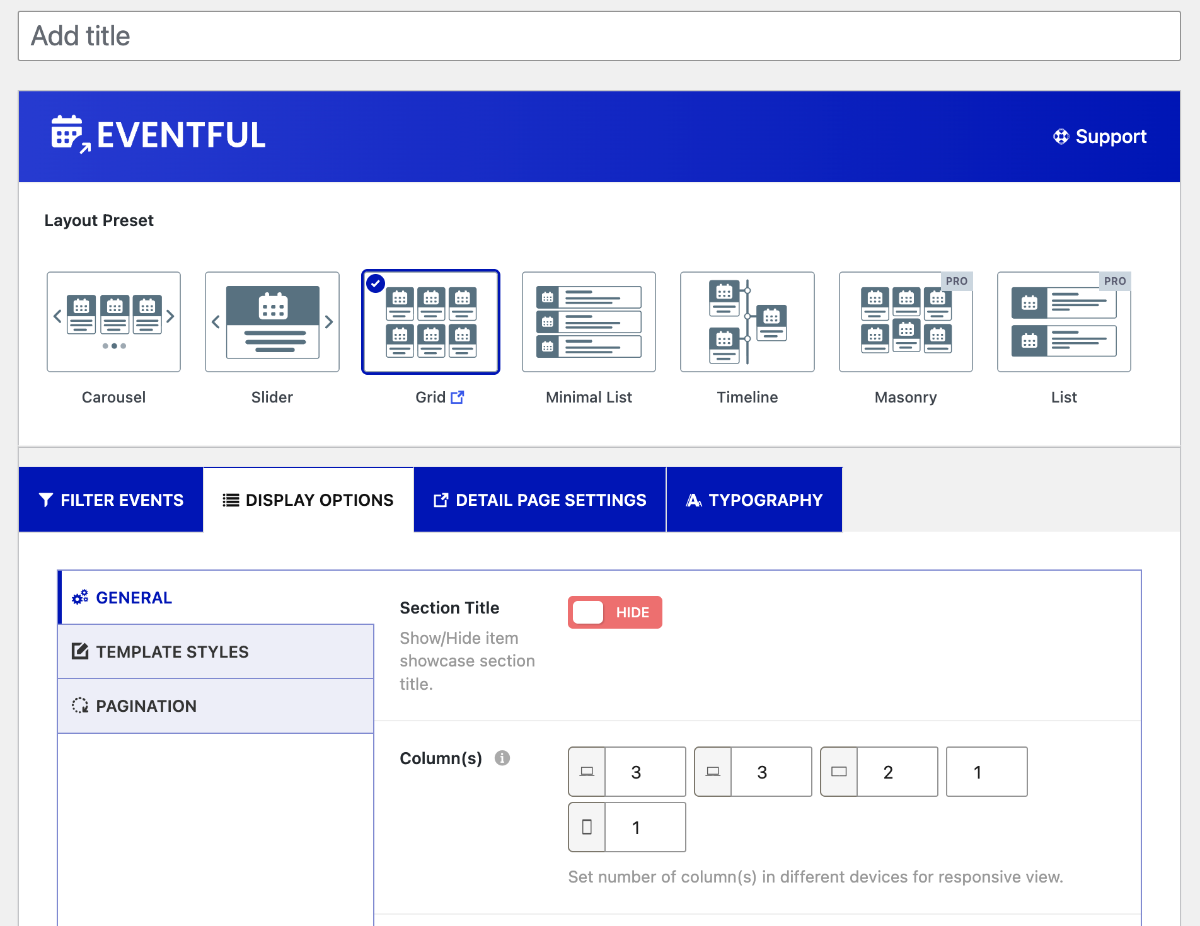Switch to the Display Options tab
Screen dimensions: 1200x926
309,500
